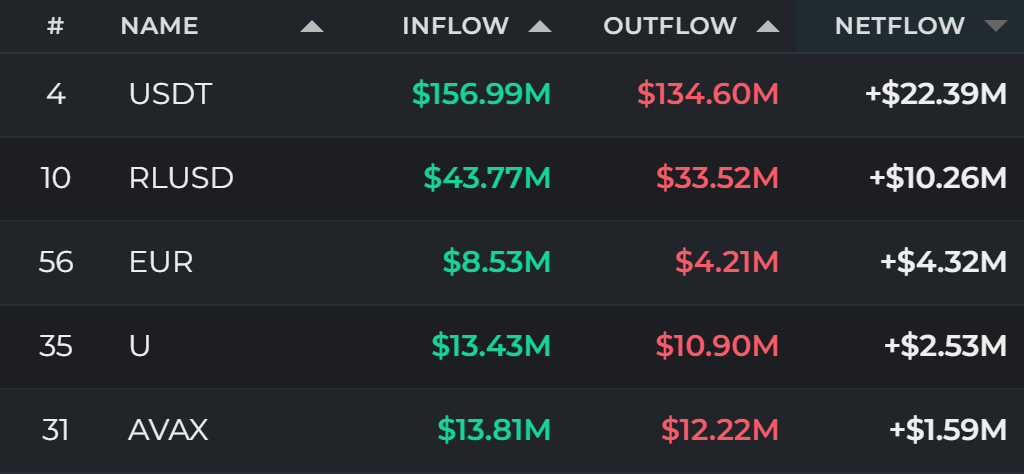The height and width of the screenshot is (474, 1024).
Task: Select AVAX outflow value $12.22M
Action: [x=720, y=430]
